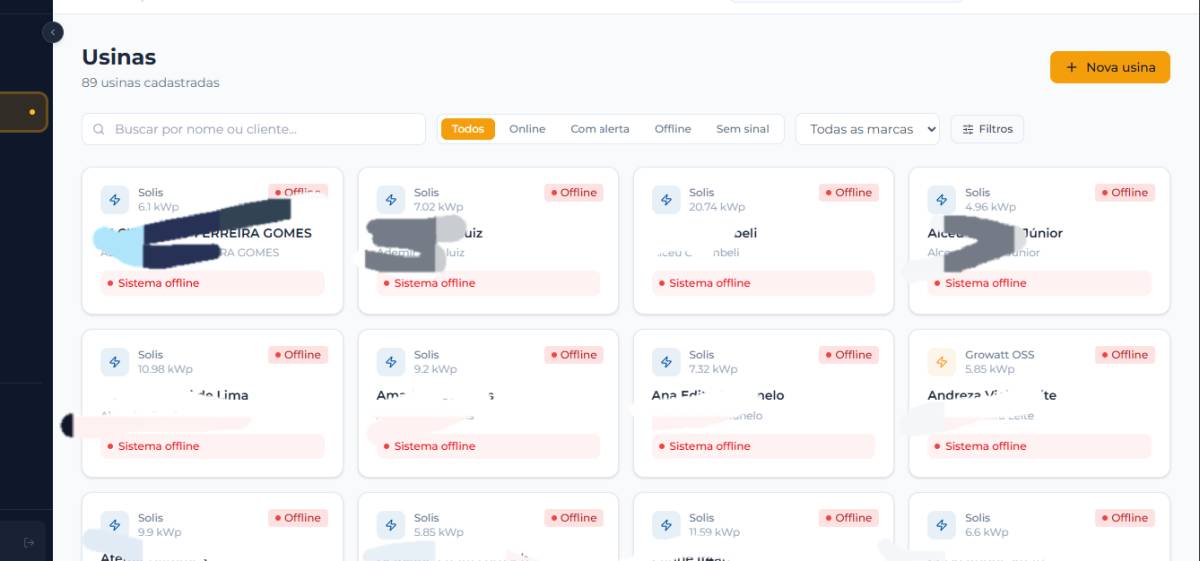Image resolution: width=1200 pixels, height=561 pixels.
Task: Open the Andreza Growatt OSS plant card
Action: pyautogui.click(x=1039, y=403)
